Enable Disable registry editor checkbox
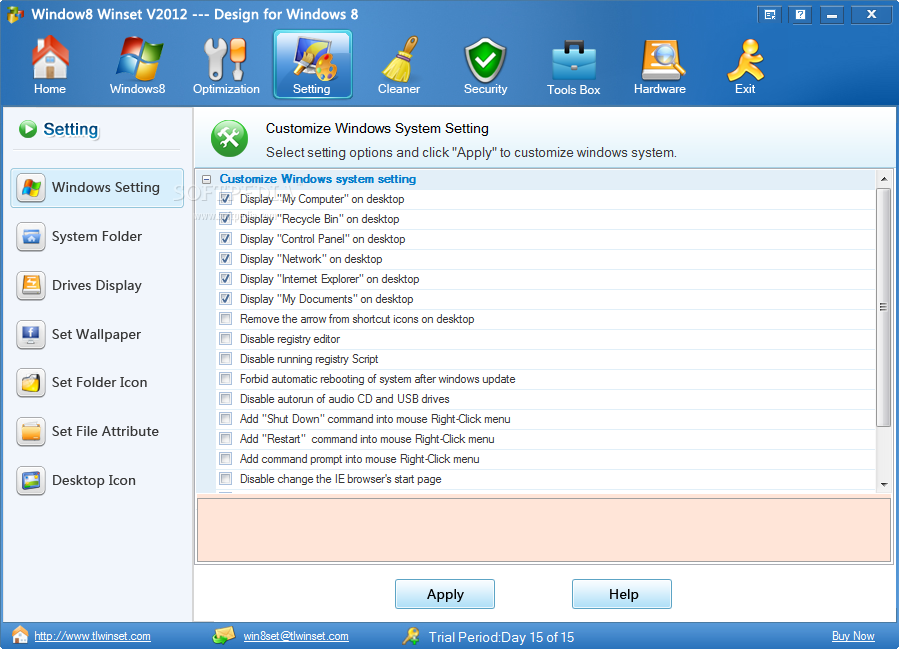Viewport: 899px width, 649px height. (226, 339)
